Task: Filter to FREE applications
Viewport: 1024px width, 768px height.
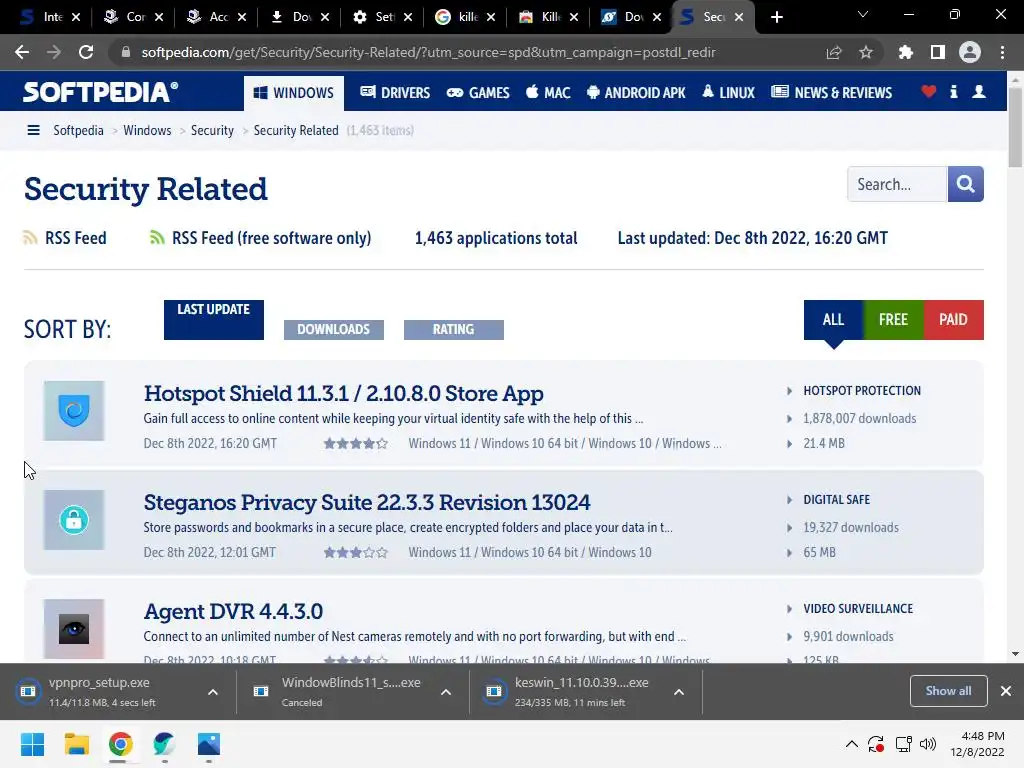Action: [x=893, y=319]
